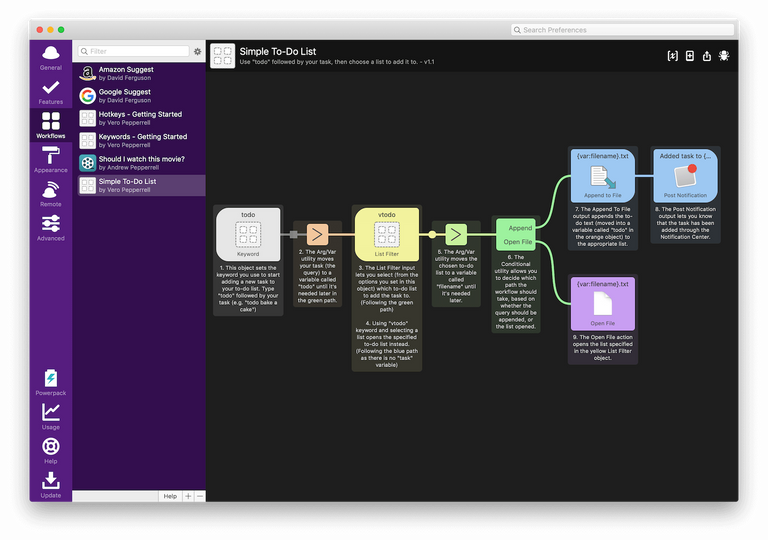Select Hotkeys - Getting Started workflow
Viewport: 768px width, 540px height.
tap(140, 119)
